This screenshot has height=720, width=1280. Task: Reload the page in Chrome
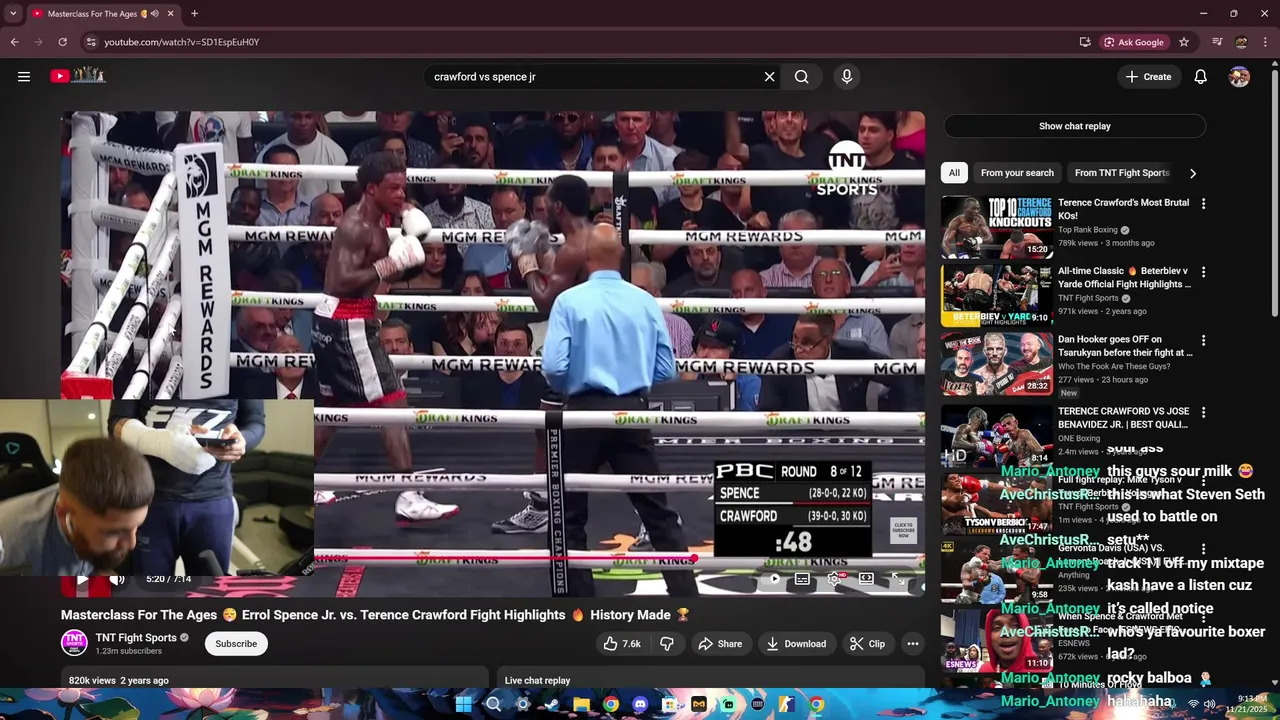[62, 42]
